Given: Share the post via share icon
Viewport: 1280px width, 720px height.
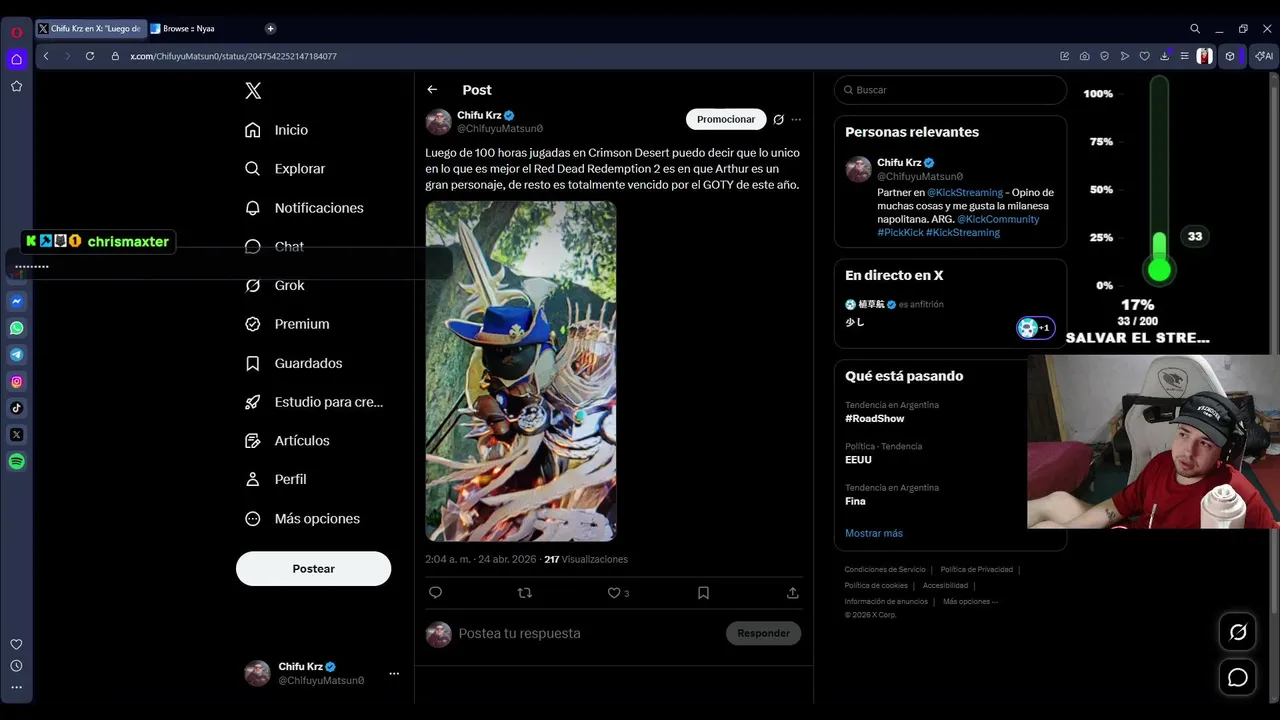Looking at the screenshot, I should [793, 593].
